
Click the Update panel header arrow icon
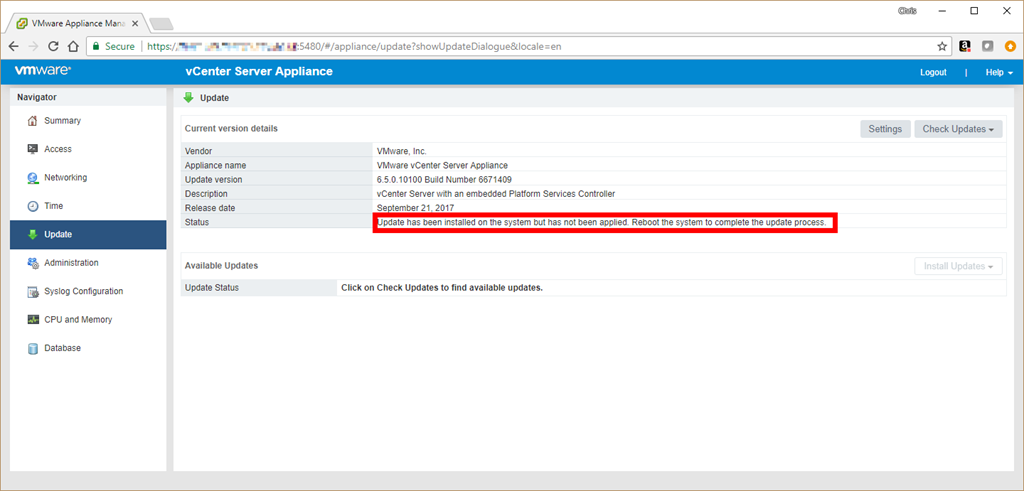[x=189, y=98]
